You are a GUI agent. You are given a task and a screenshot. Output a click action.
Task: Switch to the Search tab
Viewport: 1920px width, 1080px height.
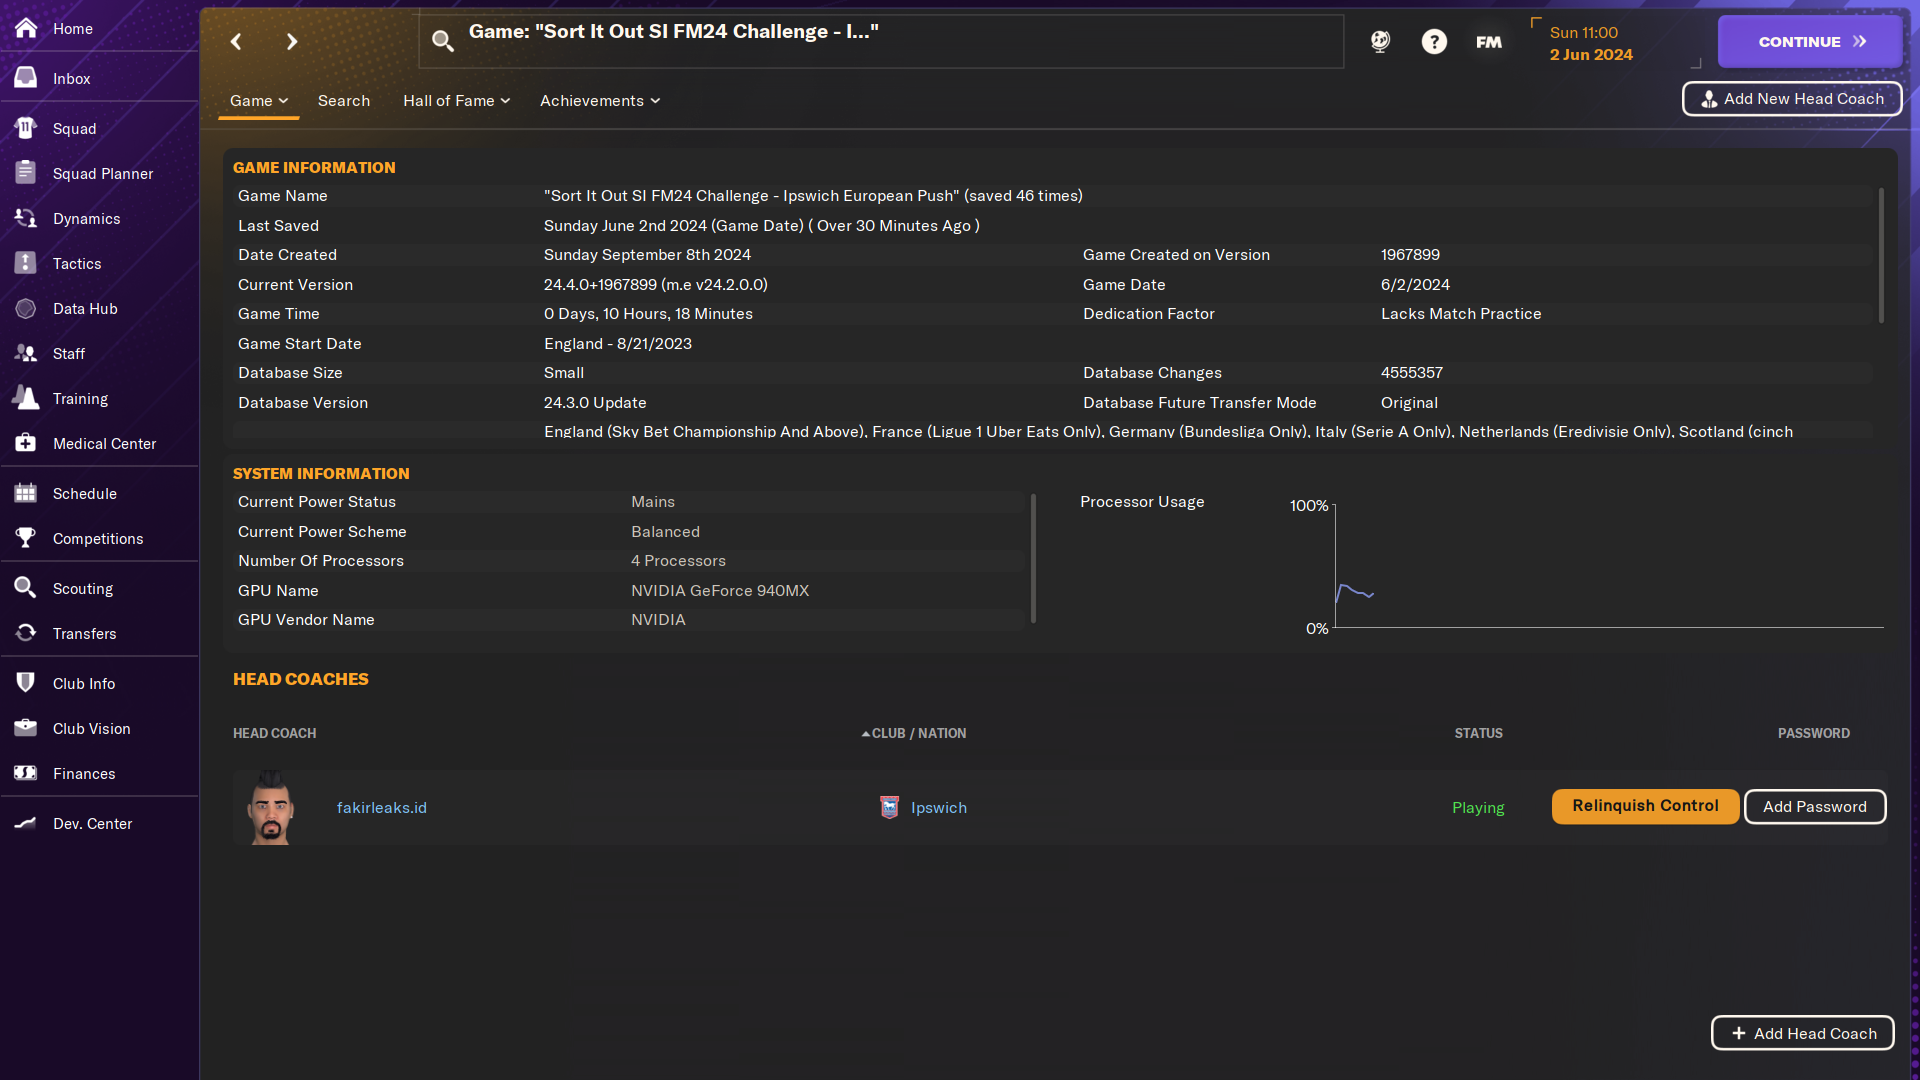343,100
